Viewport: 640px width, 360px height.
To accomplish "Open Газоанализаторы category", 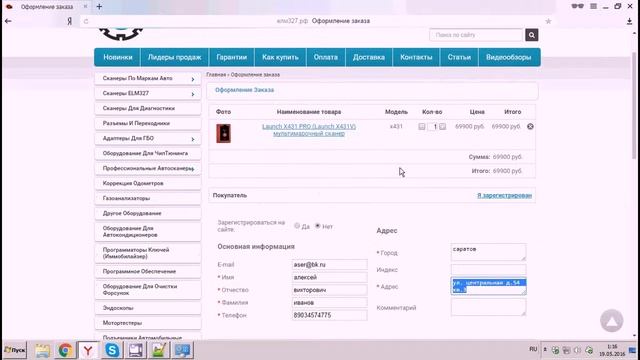I will coord(148,198).
